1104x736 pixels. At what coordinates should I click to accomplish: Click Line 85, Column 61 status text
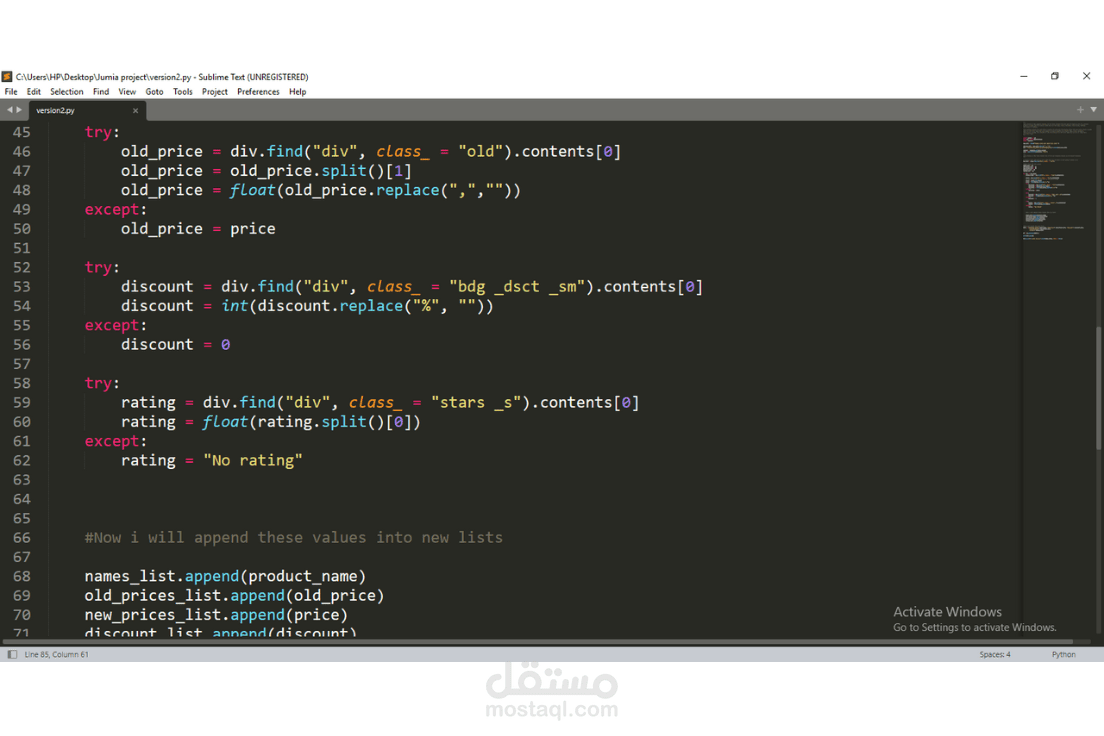click(56, 654)
